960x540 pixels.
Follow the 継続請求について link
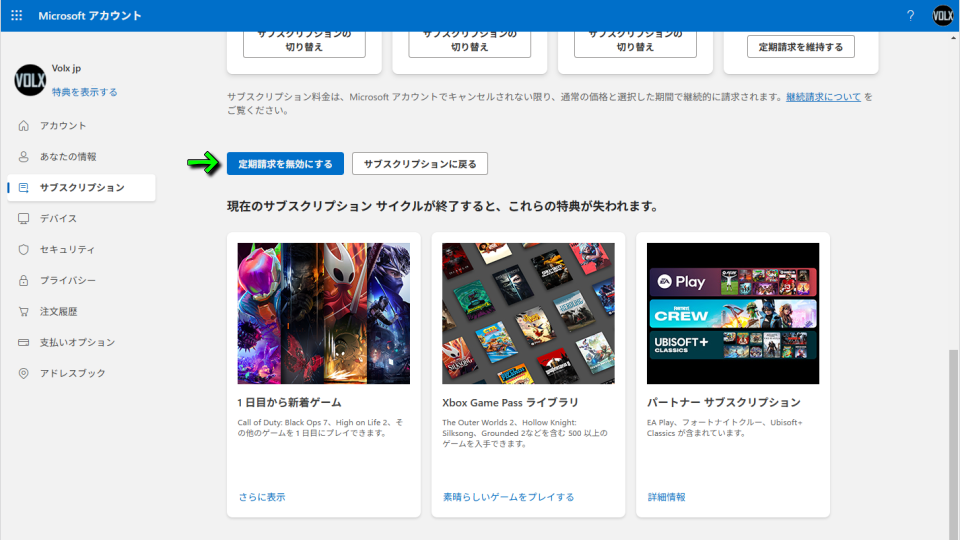point(823,97)
